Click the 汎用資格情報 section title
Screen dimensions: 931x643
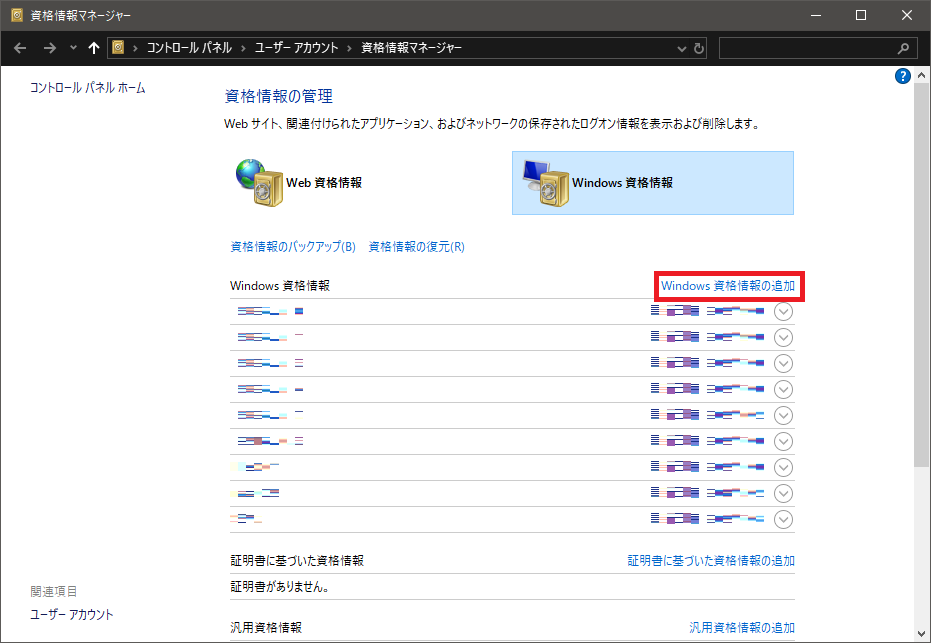pos(266,628)
